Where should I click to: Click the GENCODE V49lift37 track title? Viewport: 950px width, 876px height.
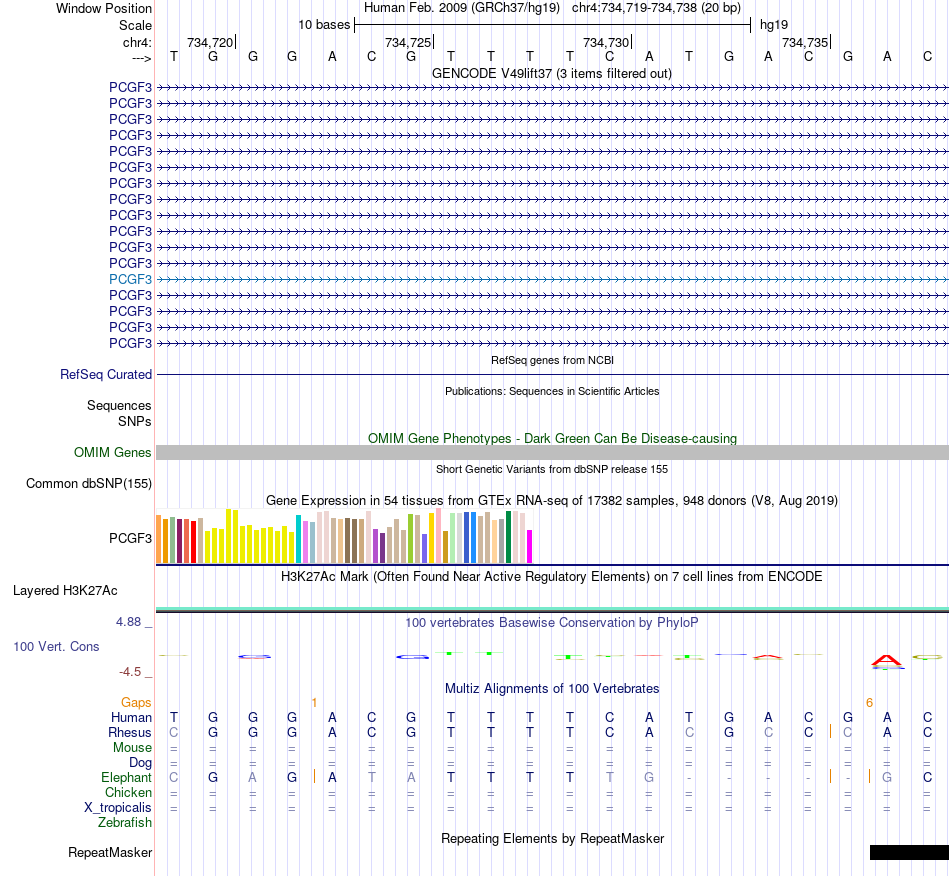pos(552,73)
